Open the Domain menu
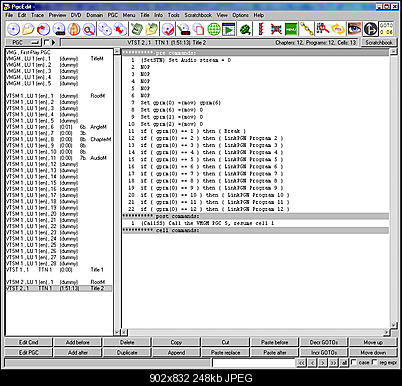Image resolution: width=402 pixels, height=386 pixels. pyautogui.click(x=95, y=15)
